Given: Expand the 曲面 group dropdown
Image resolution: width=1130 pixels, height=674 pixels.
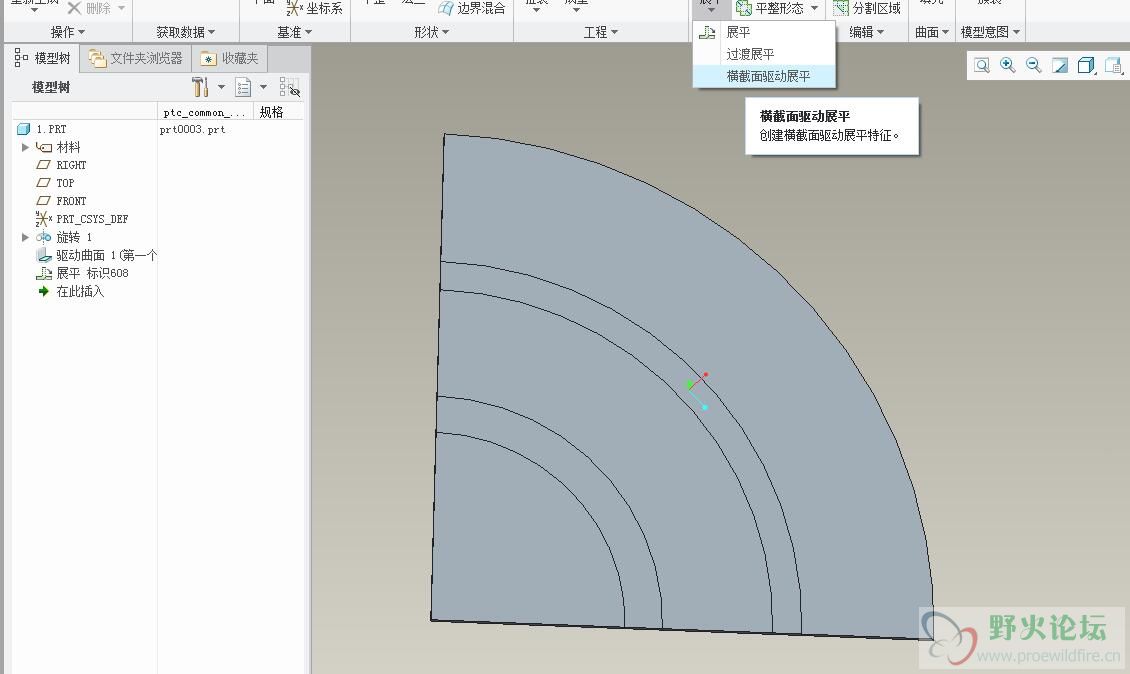Looking at the screenshot, I should [932, 32].
